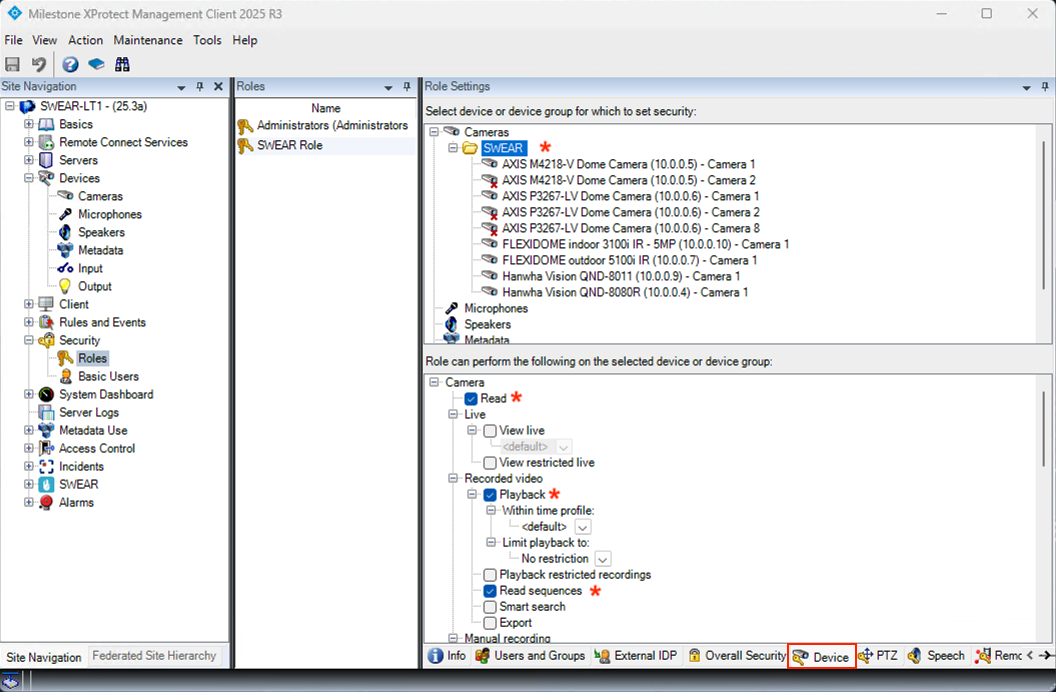Expand the Servers tree node

pos(29,160)
